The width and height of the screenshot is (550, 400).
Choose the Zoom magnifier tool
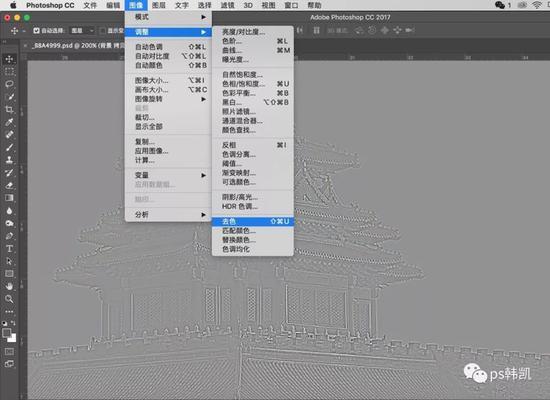pos(9,299)
